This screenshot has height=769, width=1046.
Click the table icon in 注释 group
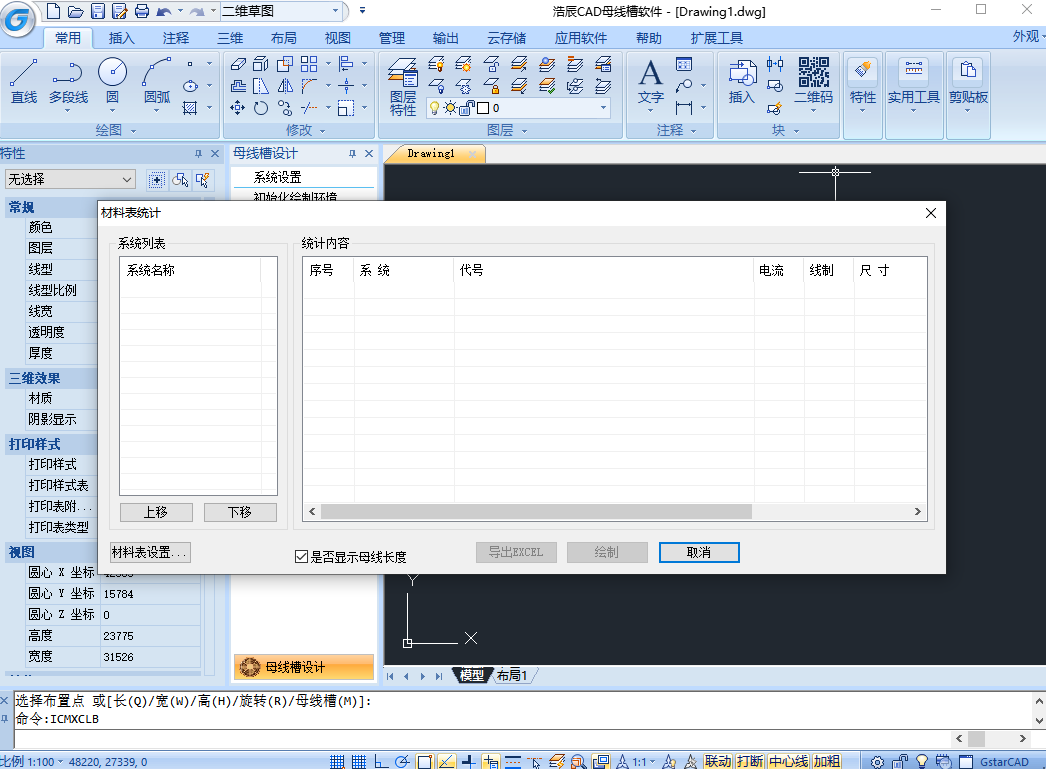pos(684,64)
